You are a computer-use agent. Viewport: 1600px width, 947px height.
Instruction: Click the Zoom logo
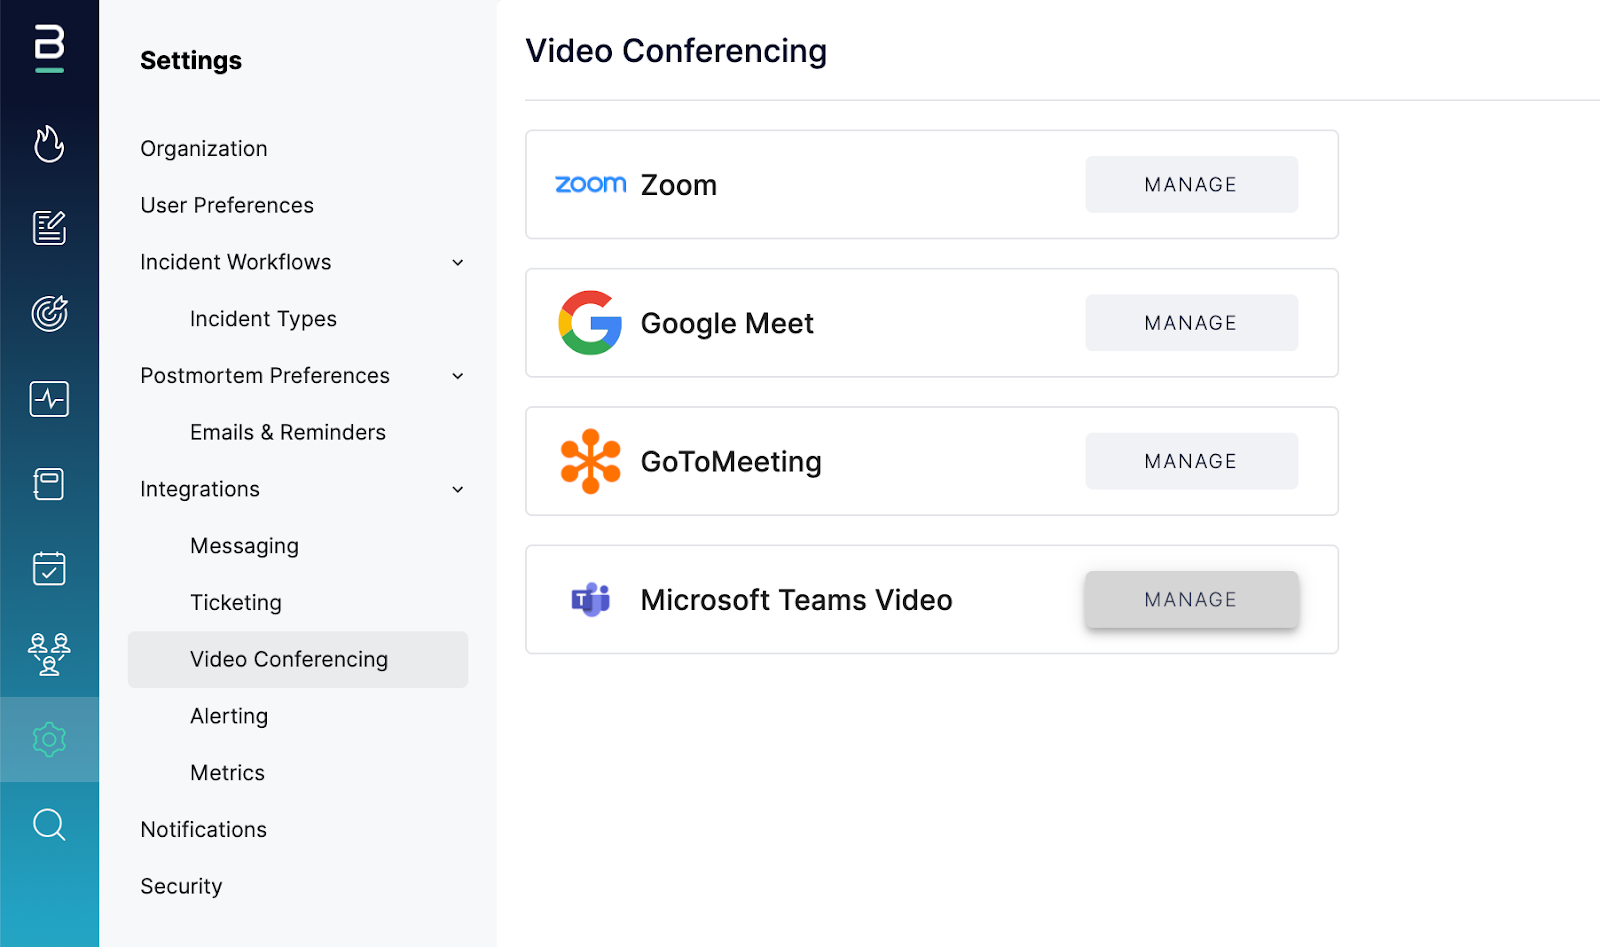coord(591,184)
